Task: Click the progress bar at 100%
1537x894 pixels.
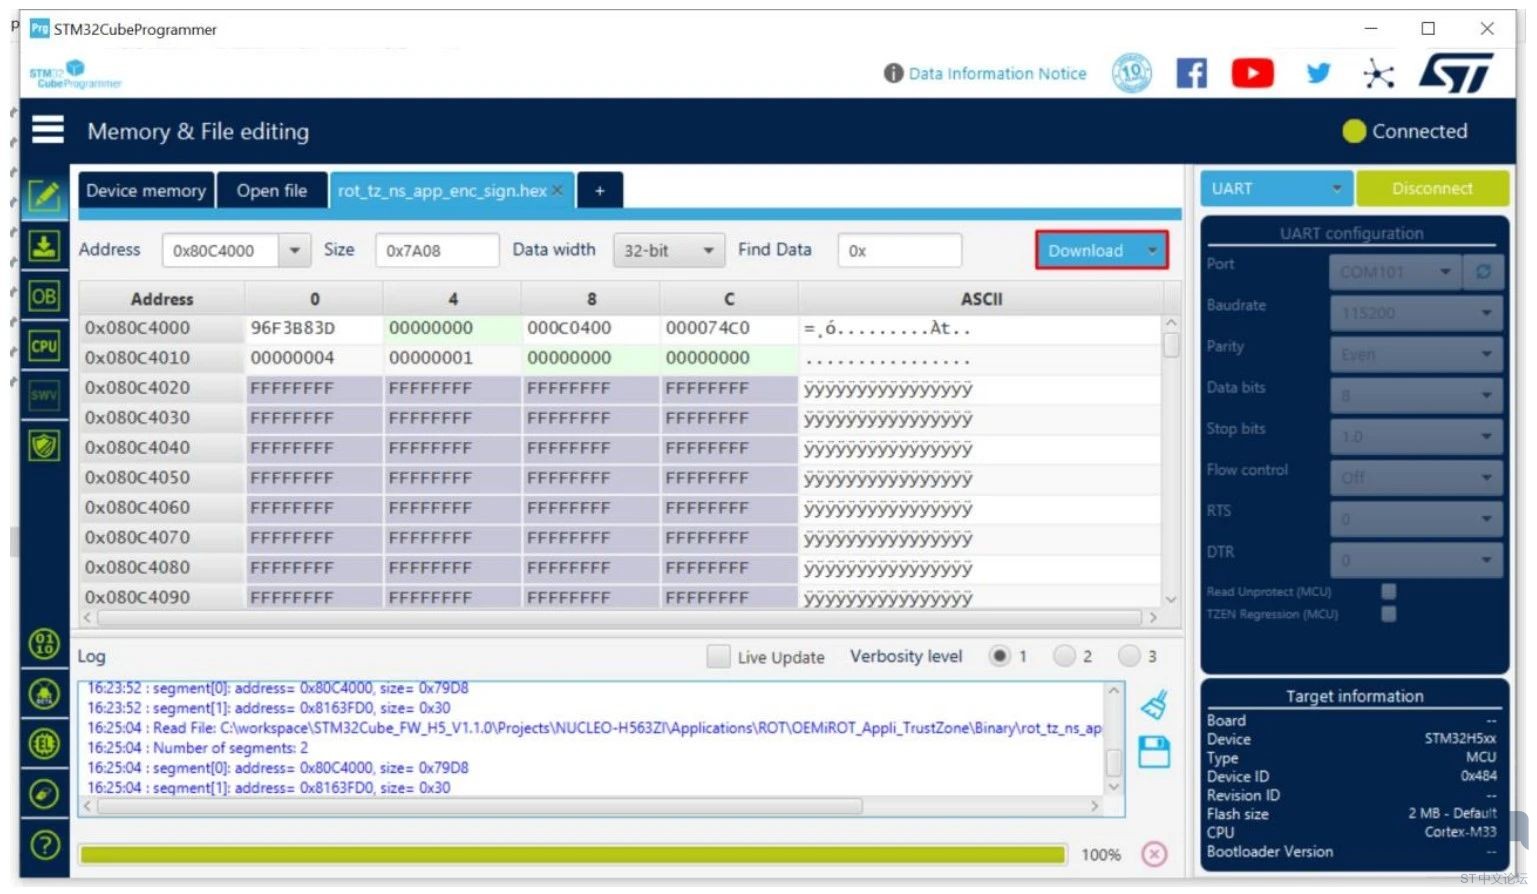Action: tap(572, 855)
